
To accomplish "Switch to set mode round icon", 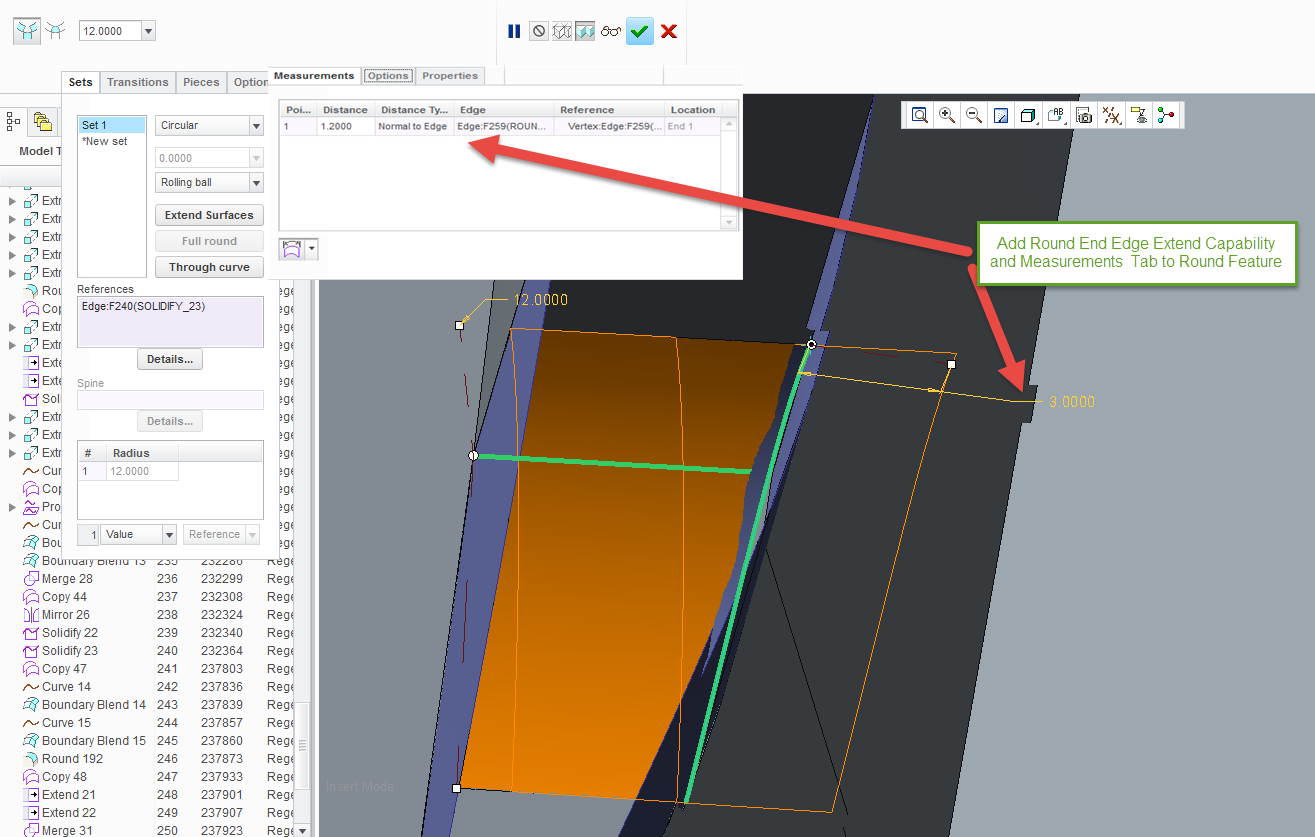I will [x=27, y=31].
